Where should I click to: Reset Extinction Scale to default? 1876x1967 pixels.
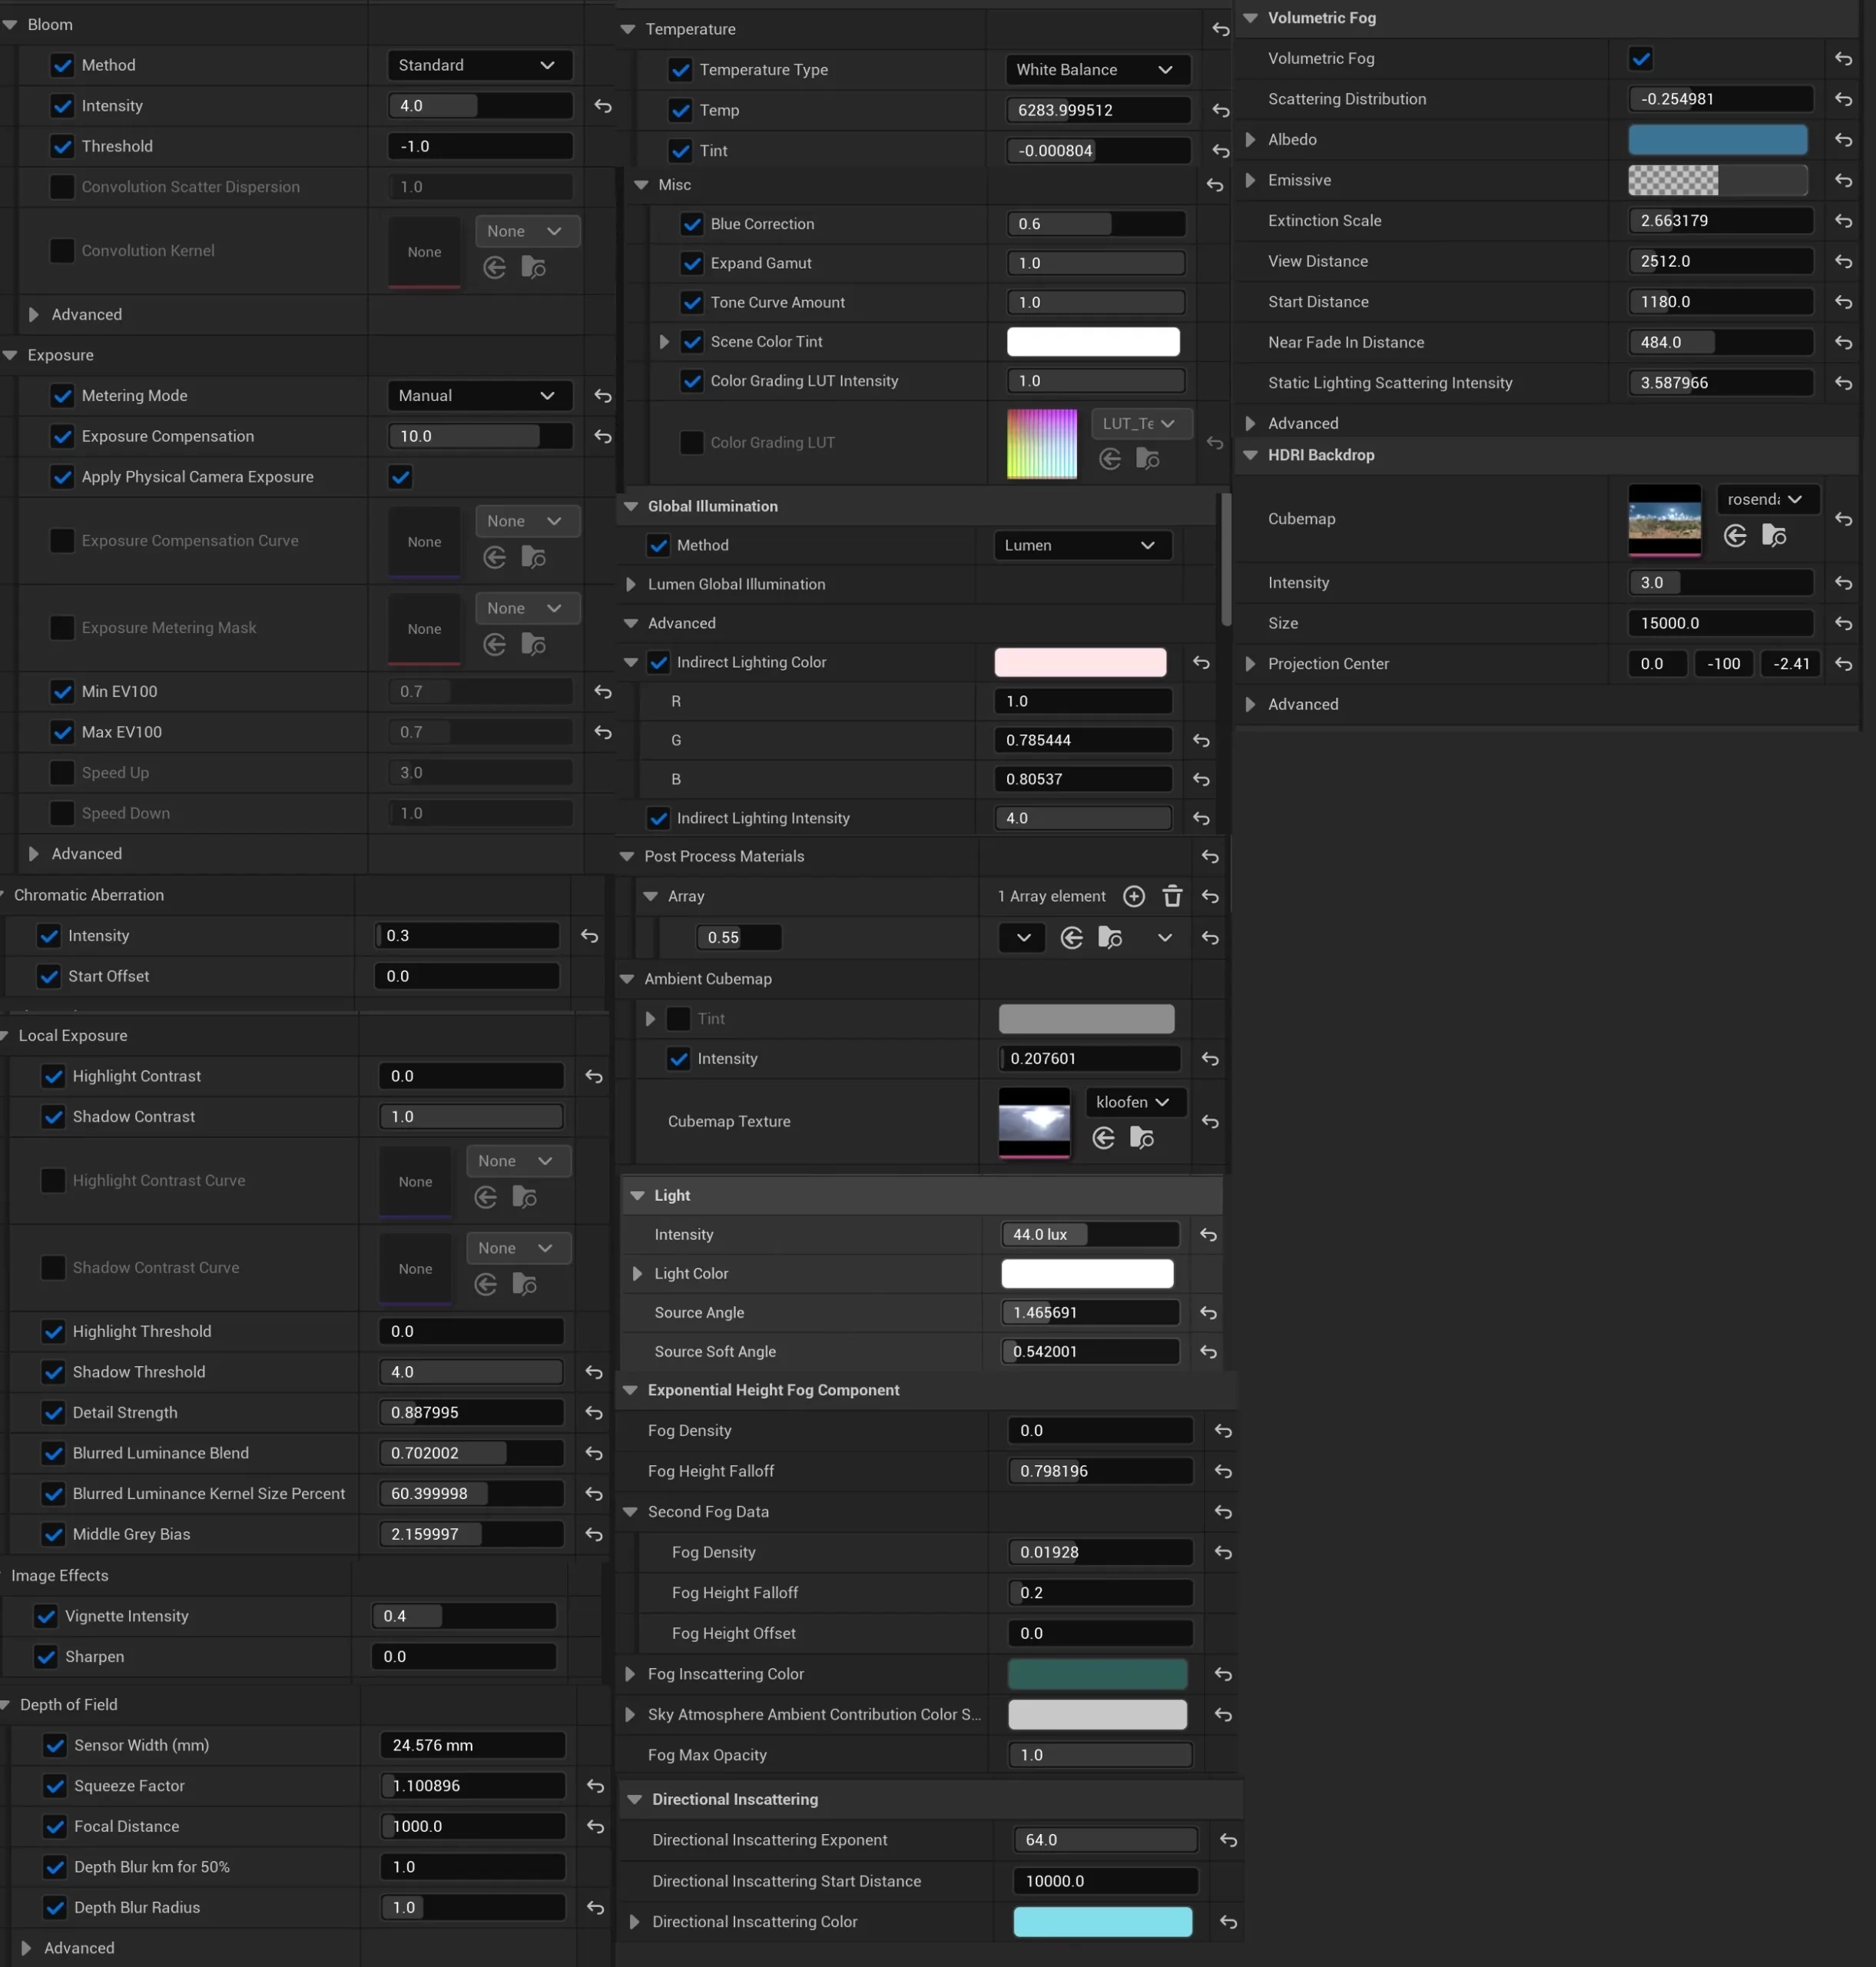[x=1844, y=221]
